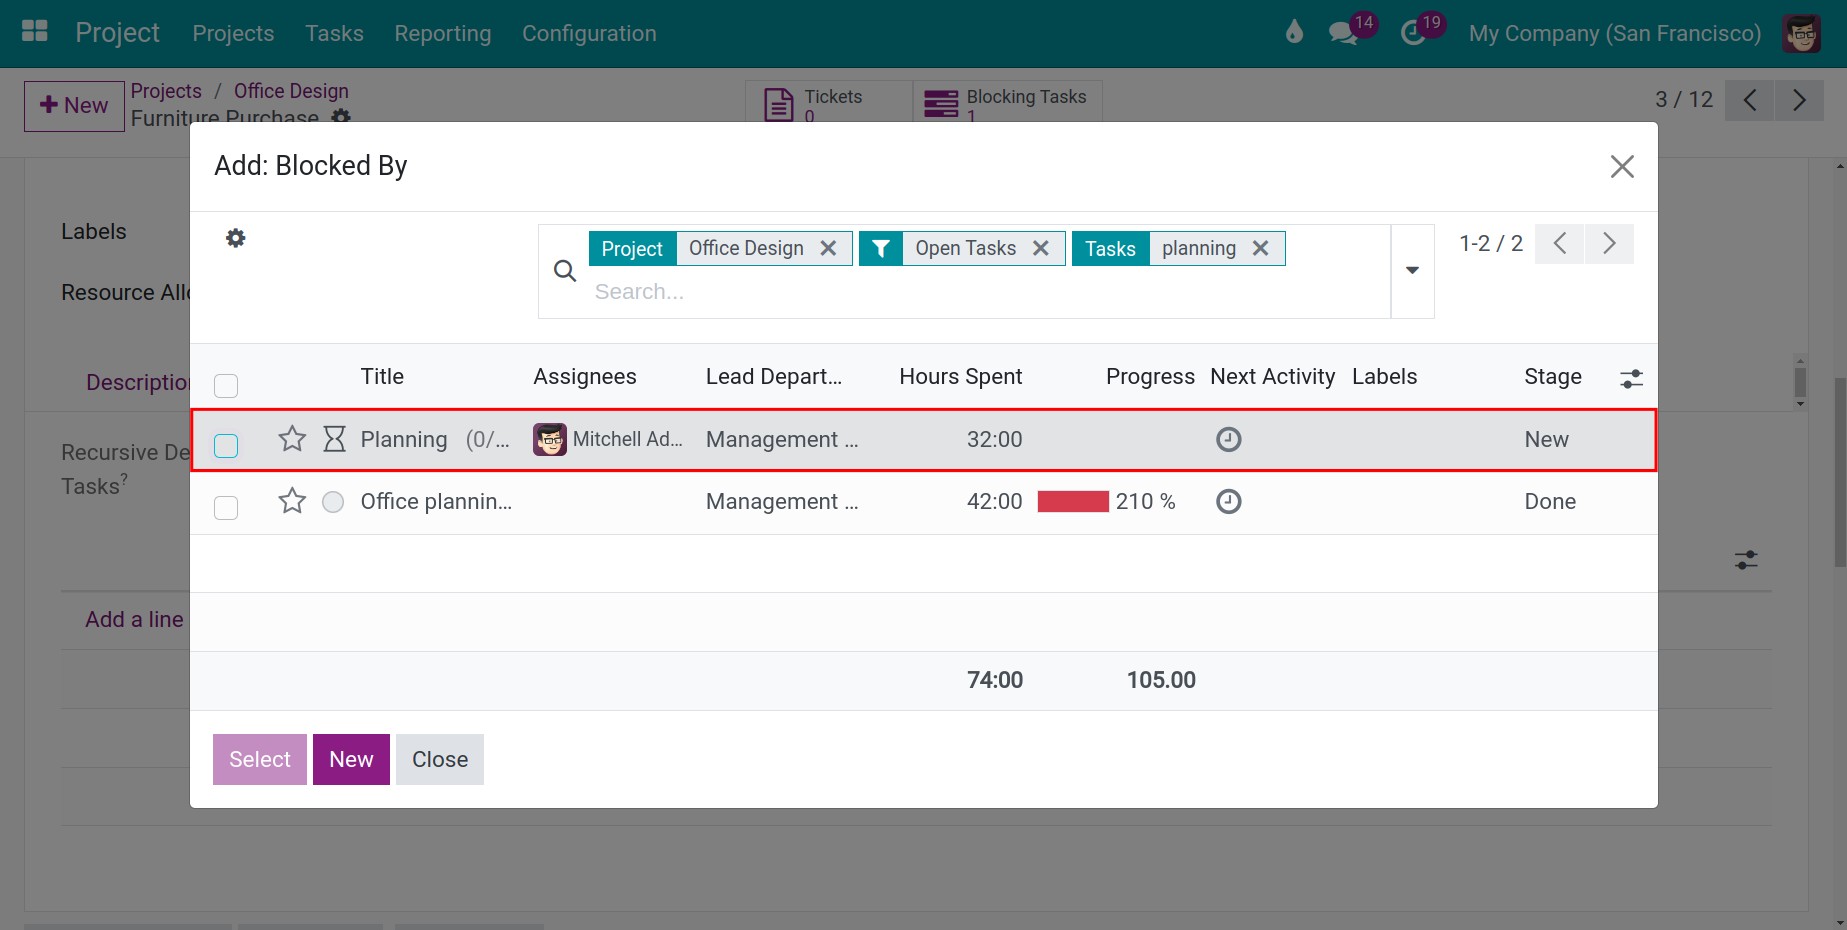The image size is (1847, 930).
Task: Open the user avatar menu in navbar
Action: [x=1801, y=33]
